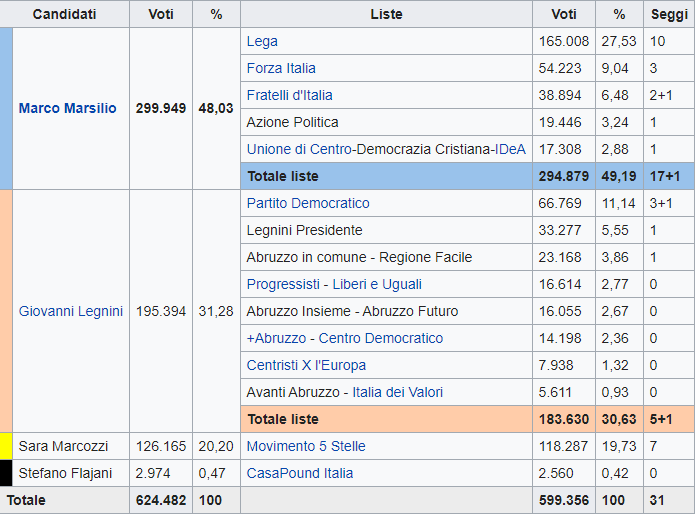Click the yellow color cell beside Sara Marcozzi
Viewport: 695px width, 514px height.
[x=6, y=446]
